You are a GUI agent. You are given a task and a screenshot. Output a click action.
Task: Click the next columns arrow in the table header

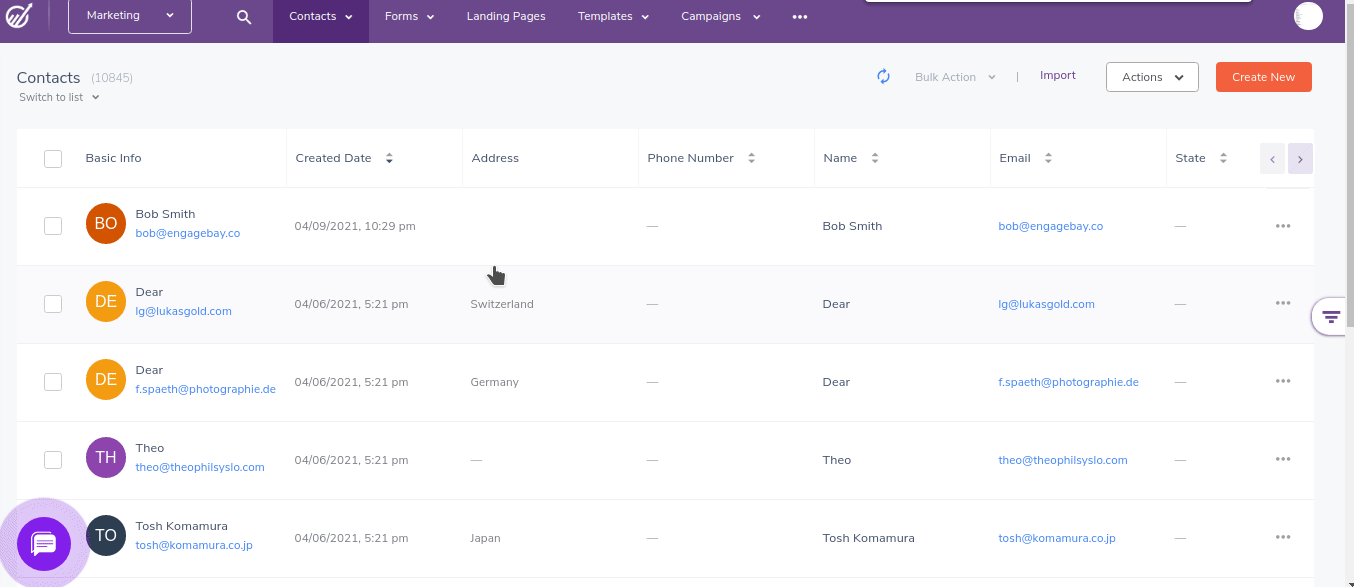pyautogui.click(x=1300, y=159)
